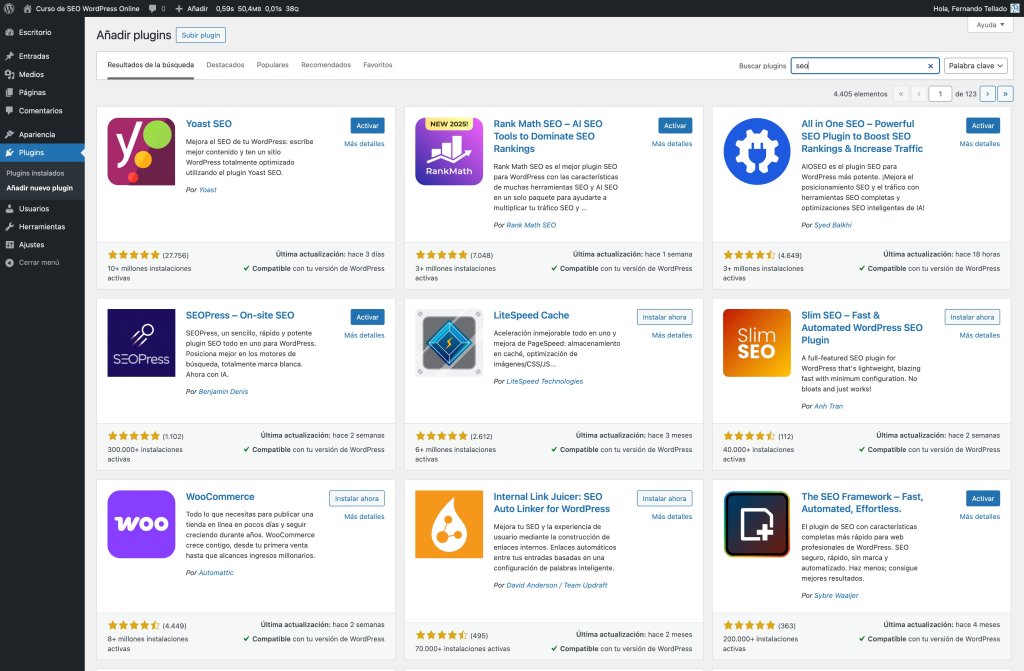This screenshot has height=671, width=1024.
Task: Switch to the Populares tab
Action: (272, 65)
